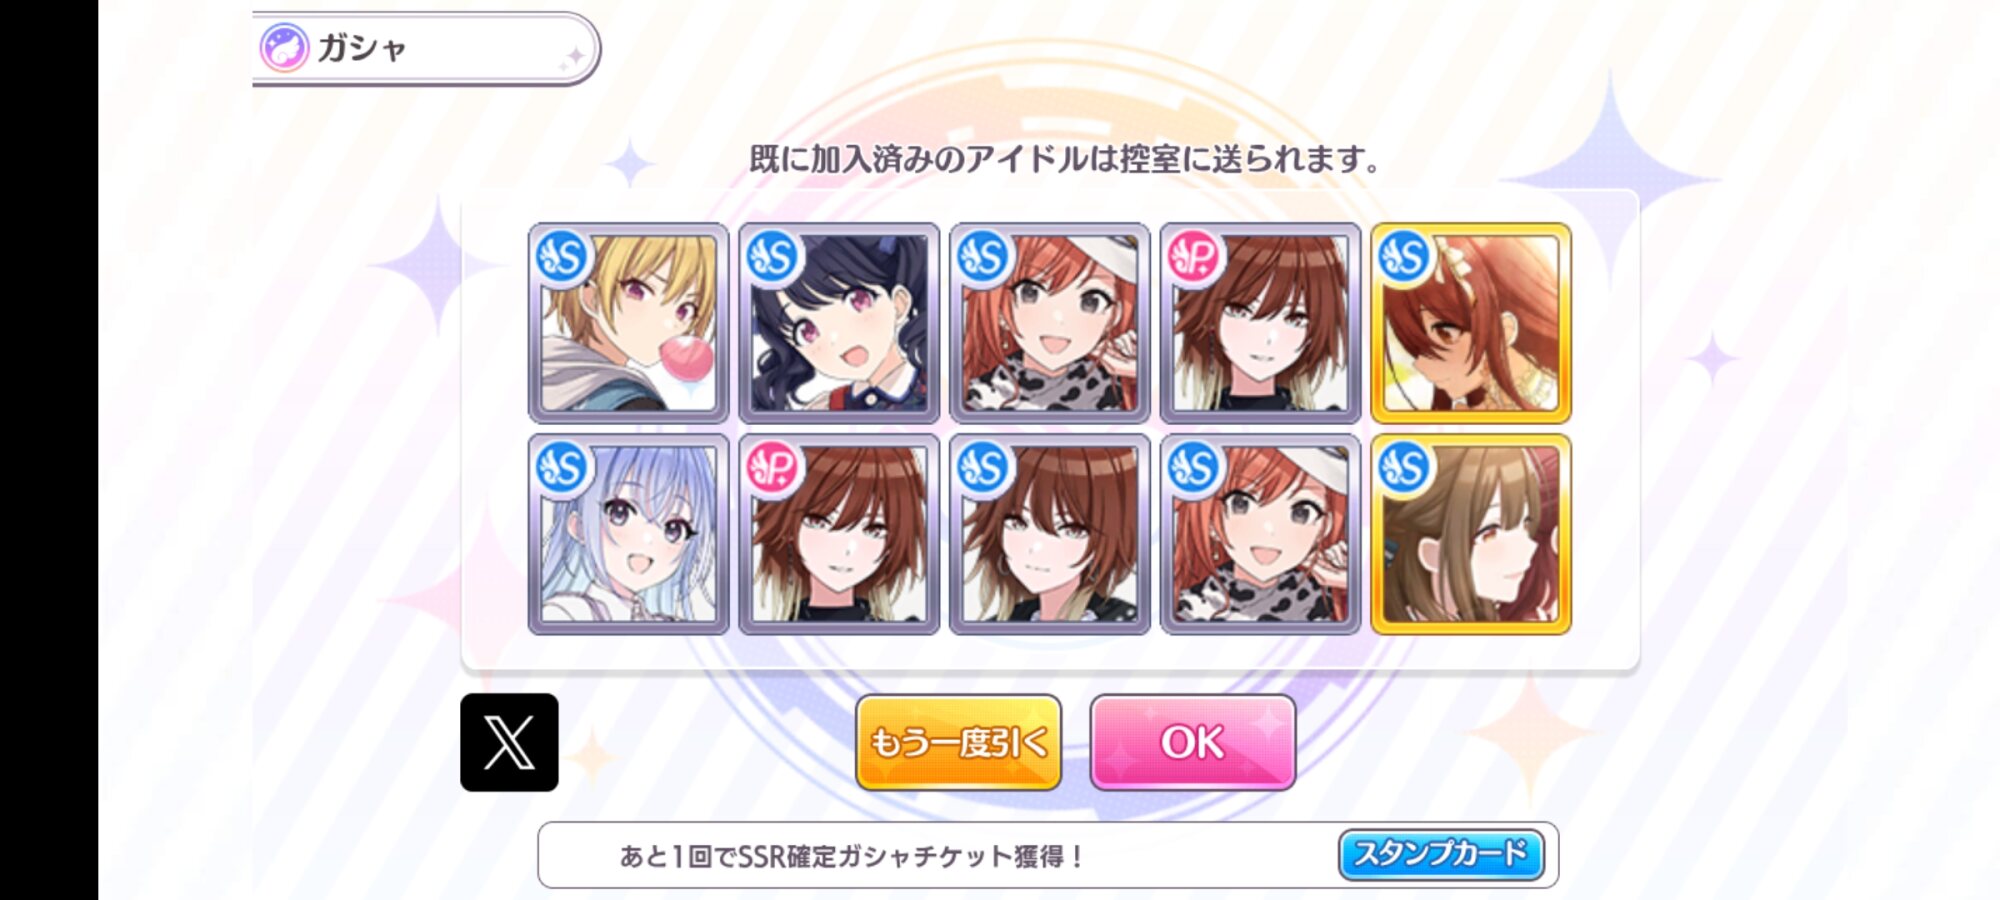This screenshot has width=2000, height=900.
Task: Click the ガシャ header orb icon
Action: click(x=284, y=48)
